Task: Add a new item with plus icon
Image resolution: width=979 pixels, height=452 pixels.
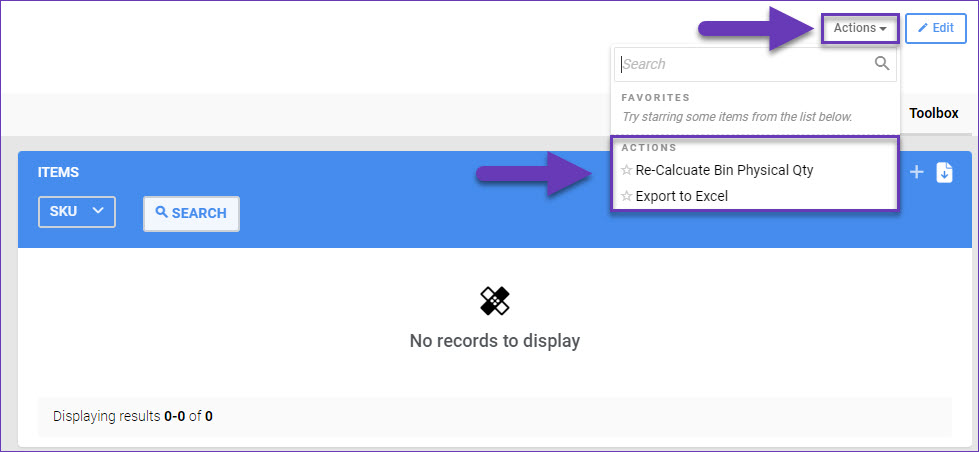Action: [x=916, y=172]
